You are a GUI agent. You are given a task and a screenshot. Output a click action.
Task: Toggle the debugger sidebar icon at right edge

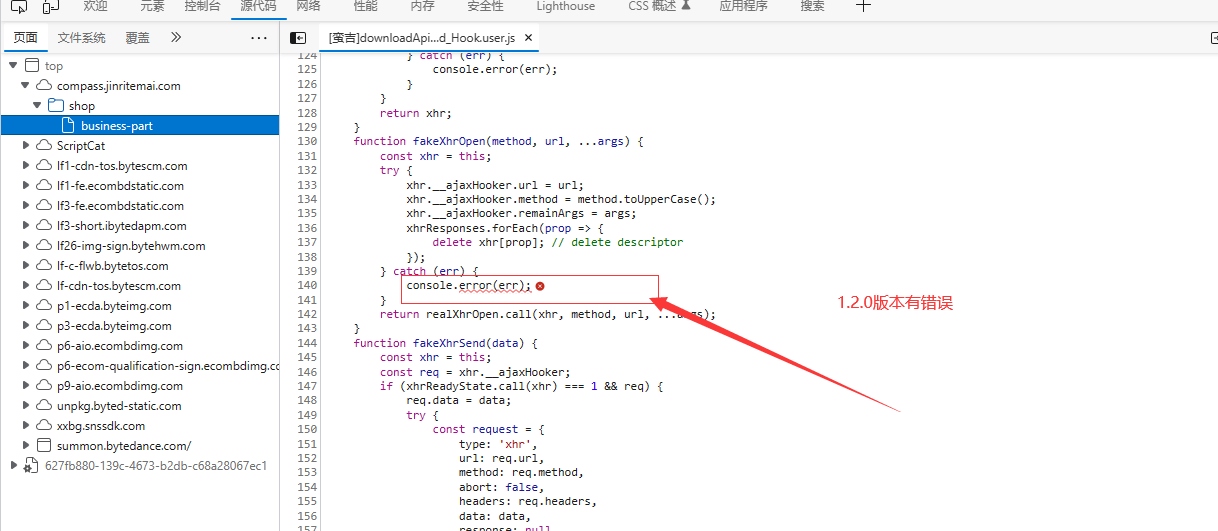point(1213,38)
